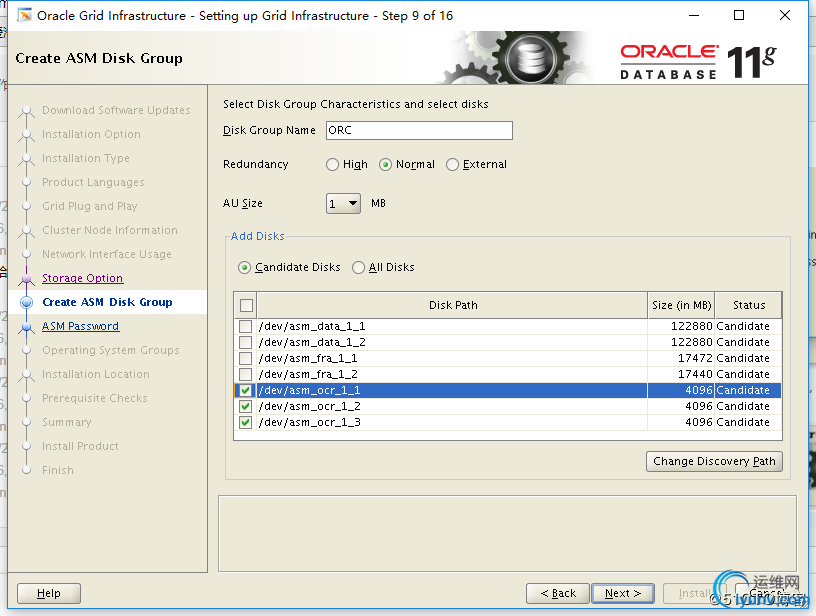The width and height of the screenshot is (816, 616).
Task: Go back with the Back button
Action: pyautogui.click(x=558, y=593)
